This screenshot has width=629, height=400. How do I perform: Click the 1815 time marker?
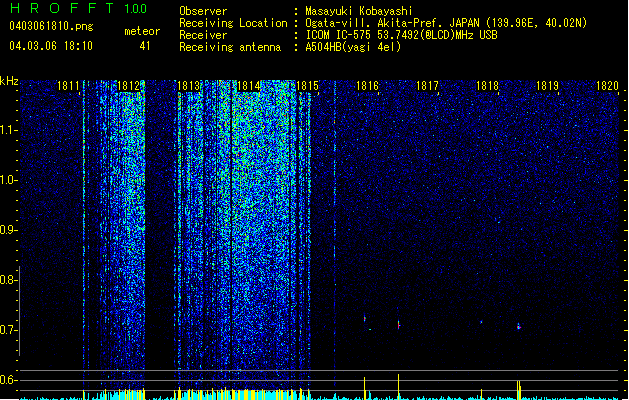(x=307, y=86)
